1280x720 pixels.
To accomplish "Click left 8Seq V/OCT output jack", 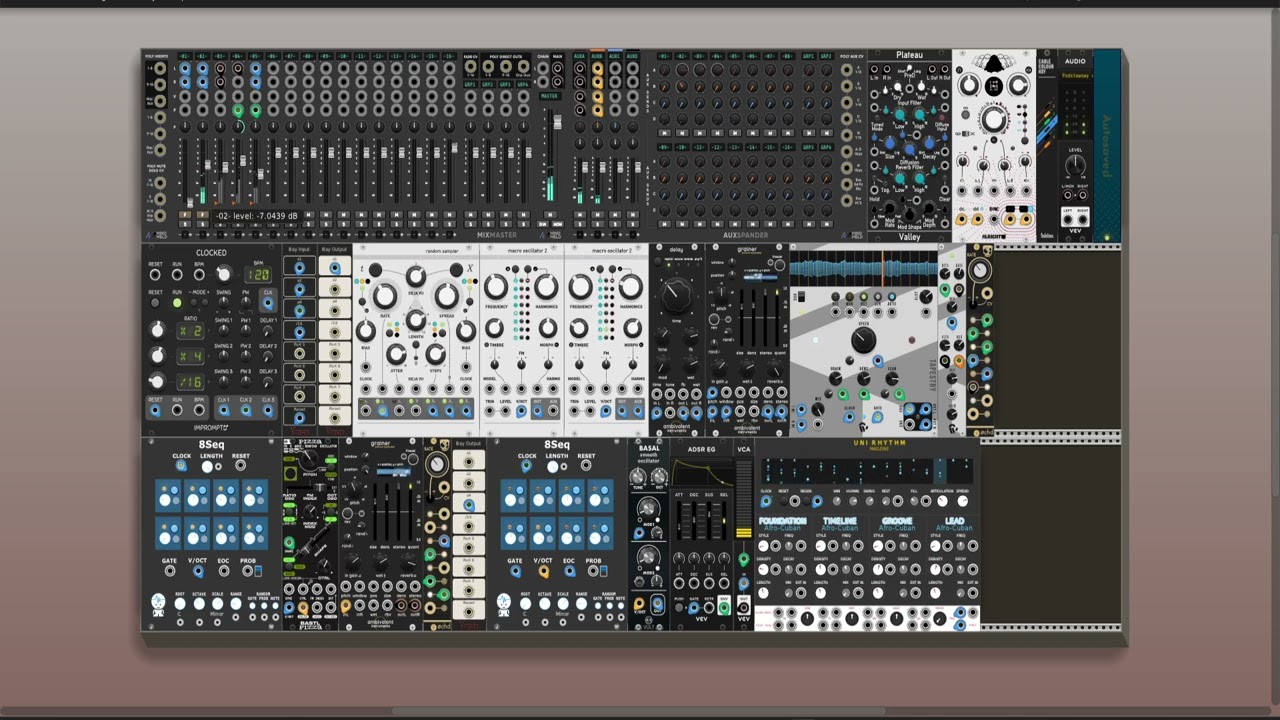I will [198, 571].
